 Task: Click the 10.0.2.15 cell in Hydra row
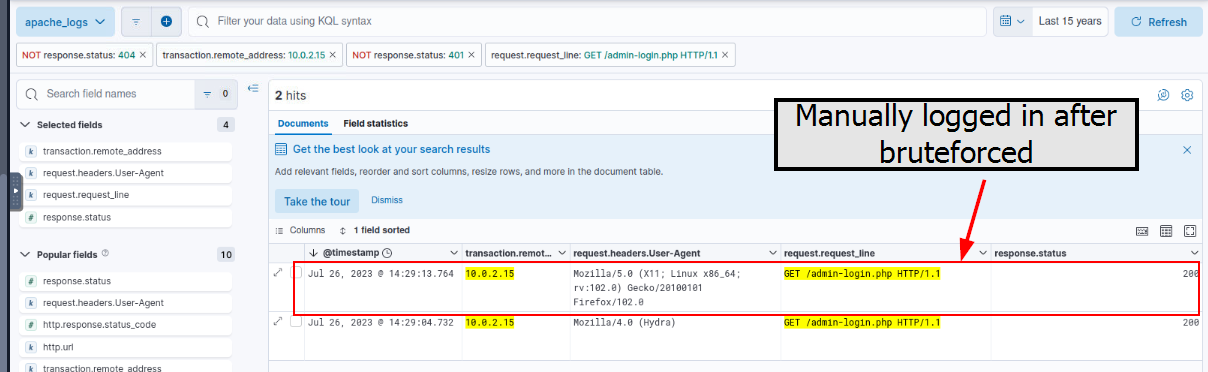point(490,323)
